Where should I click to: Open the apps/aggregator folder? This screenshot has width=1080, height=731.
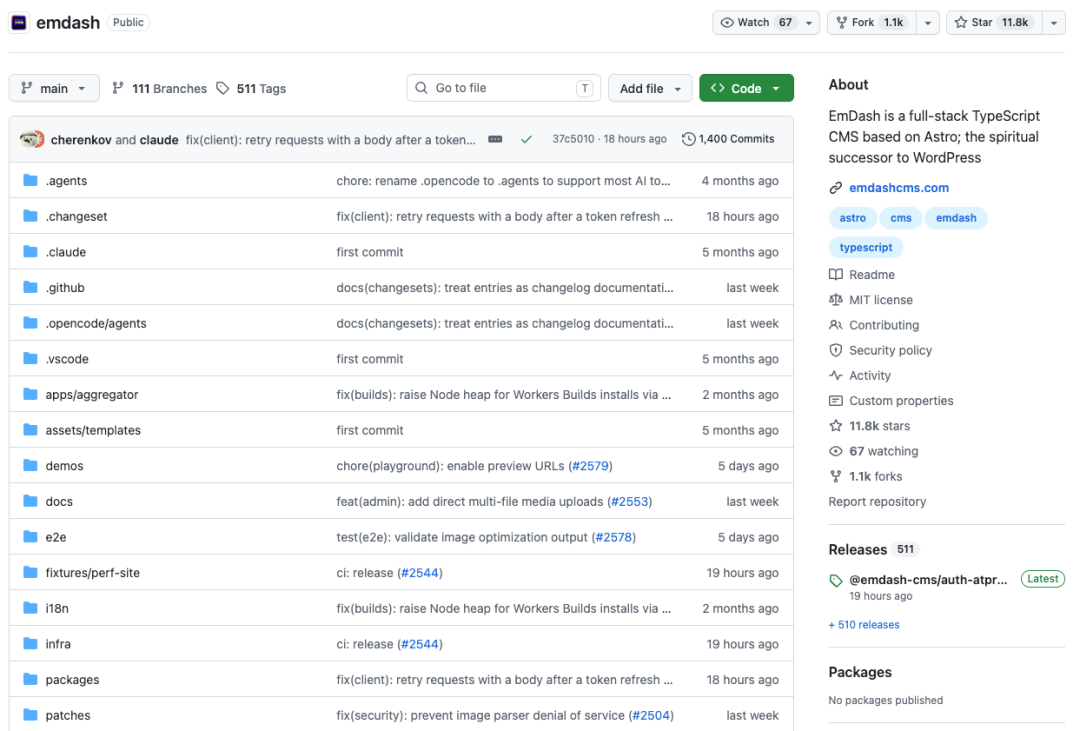pyautogui.click(x=92, y=395)
